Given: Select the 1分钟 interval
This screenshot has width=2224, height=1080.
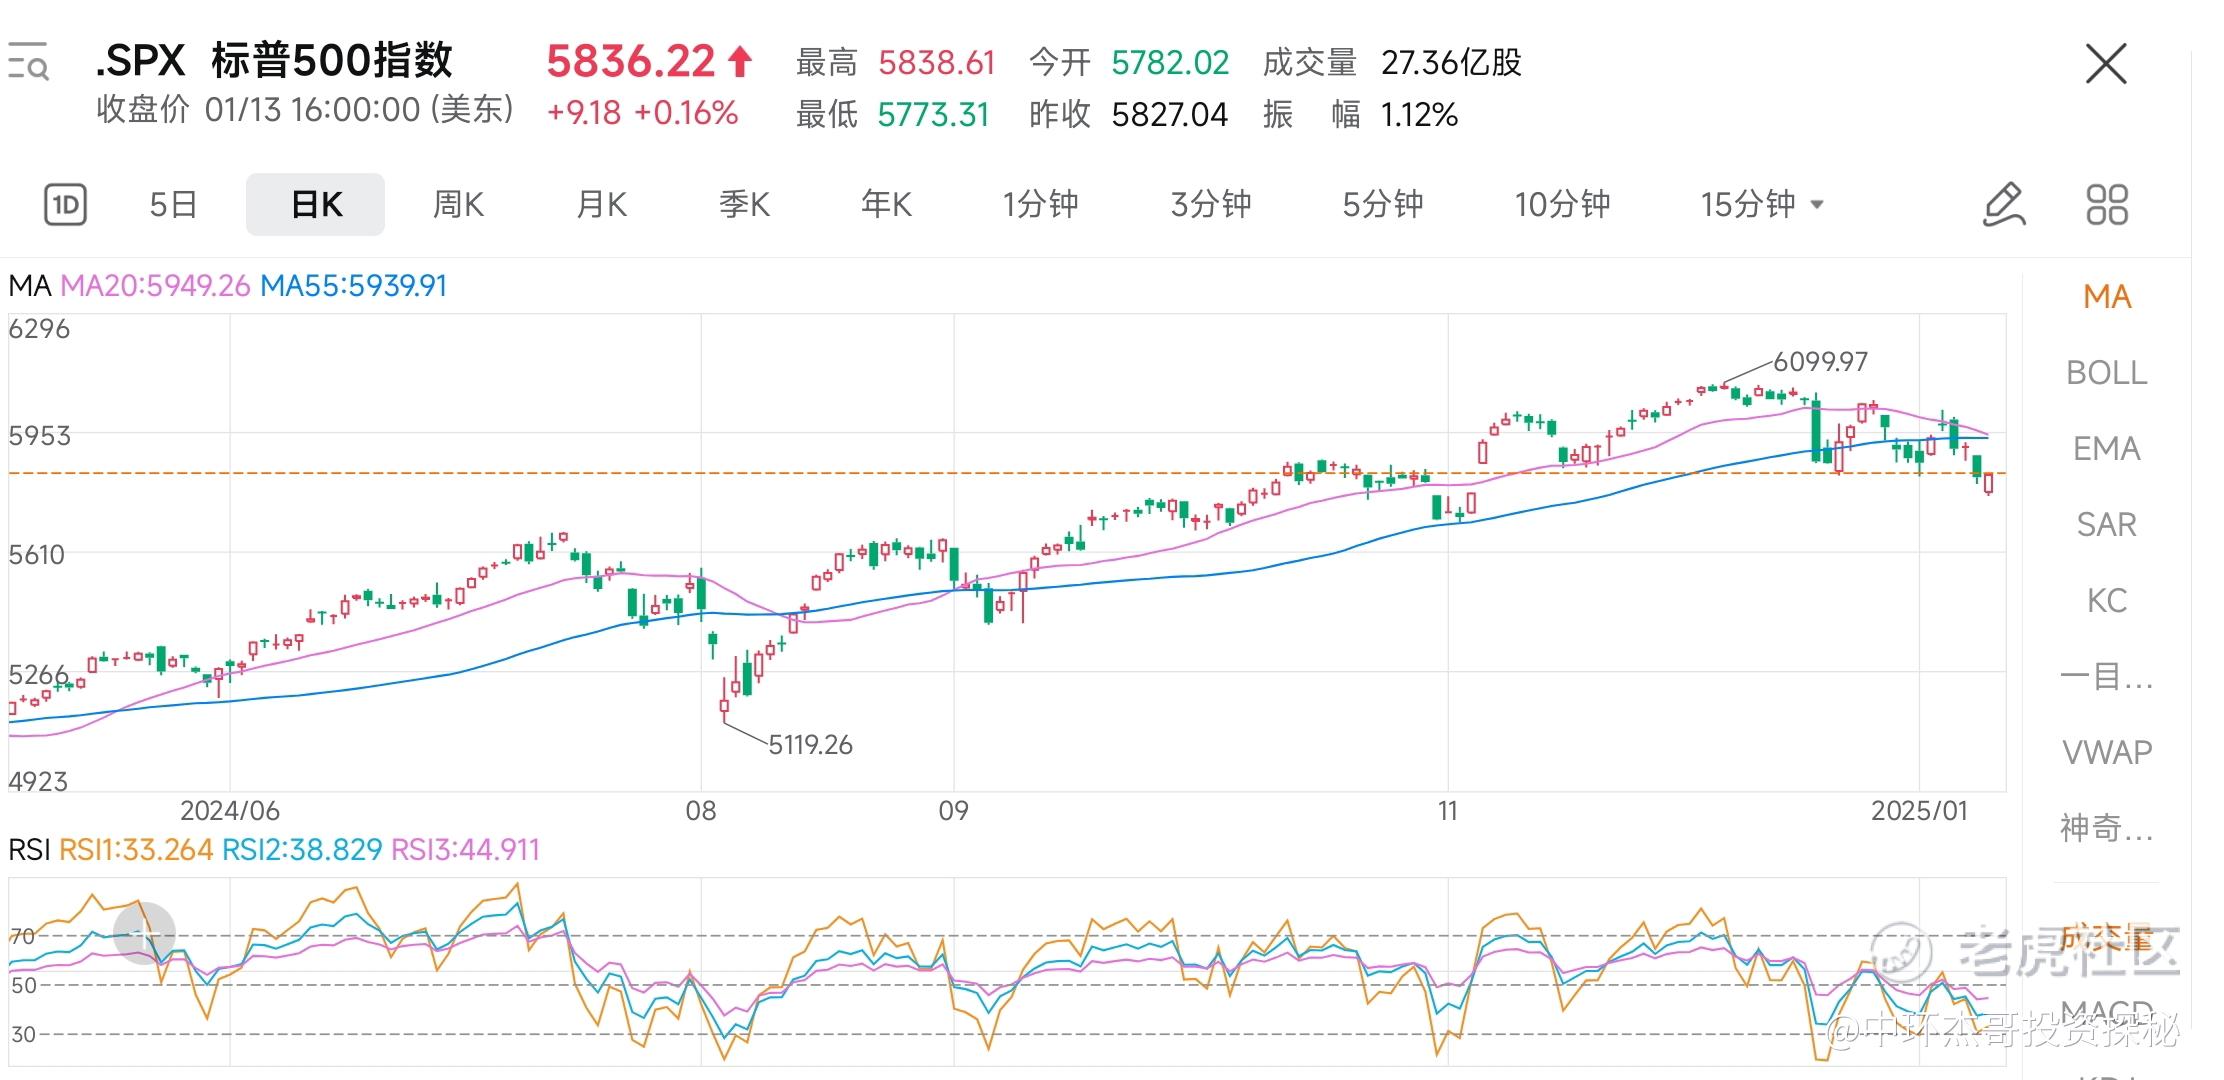Looking at the screenshot, I should click(x=1040, y=205).
